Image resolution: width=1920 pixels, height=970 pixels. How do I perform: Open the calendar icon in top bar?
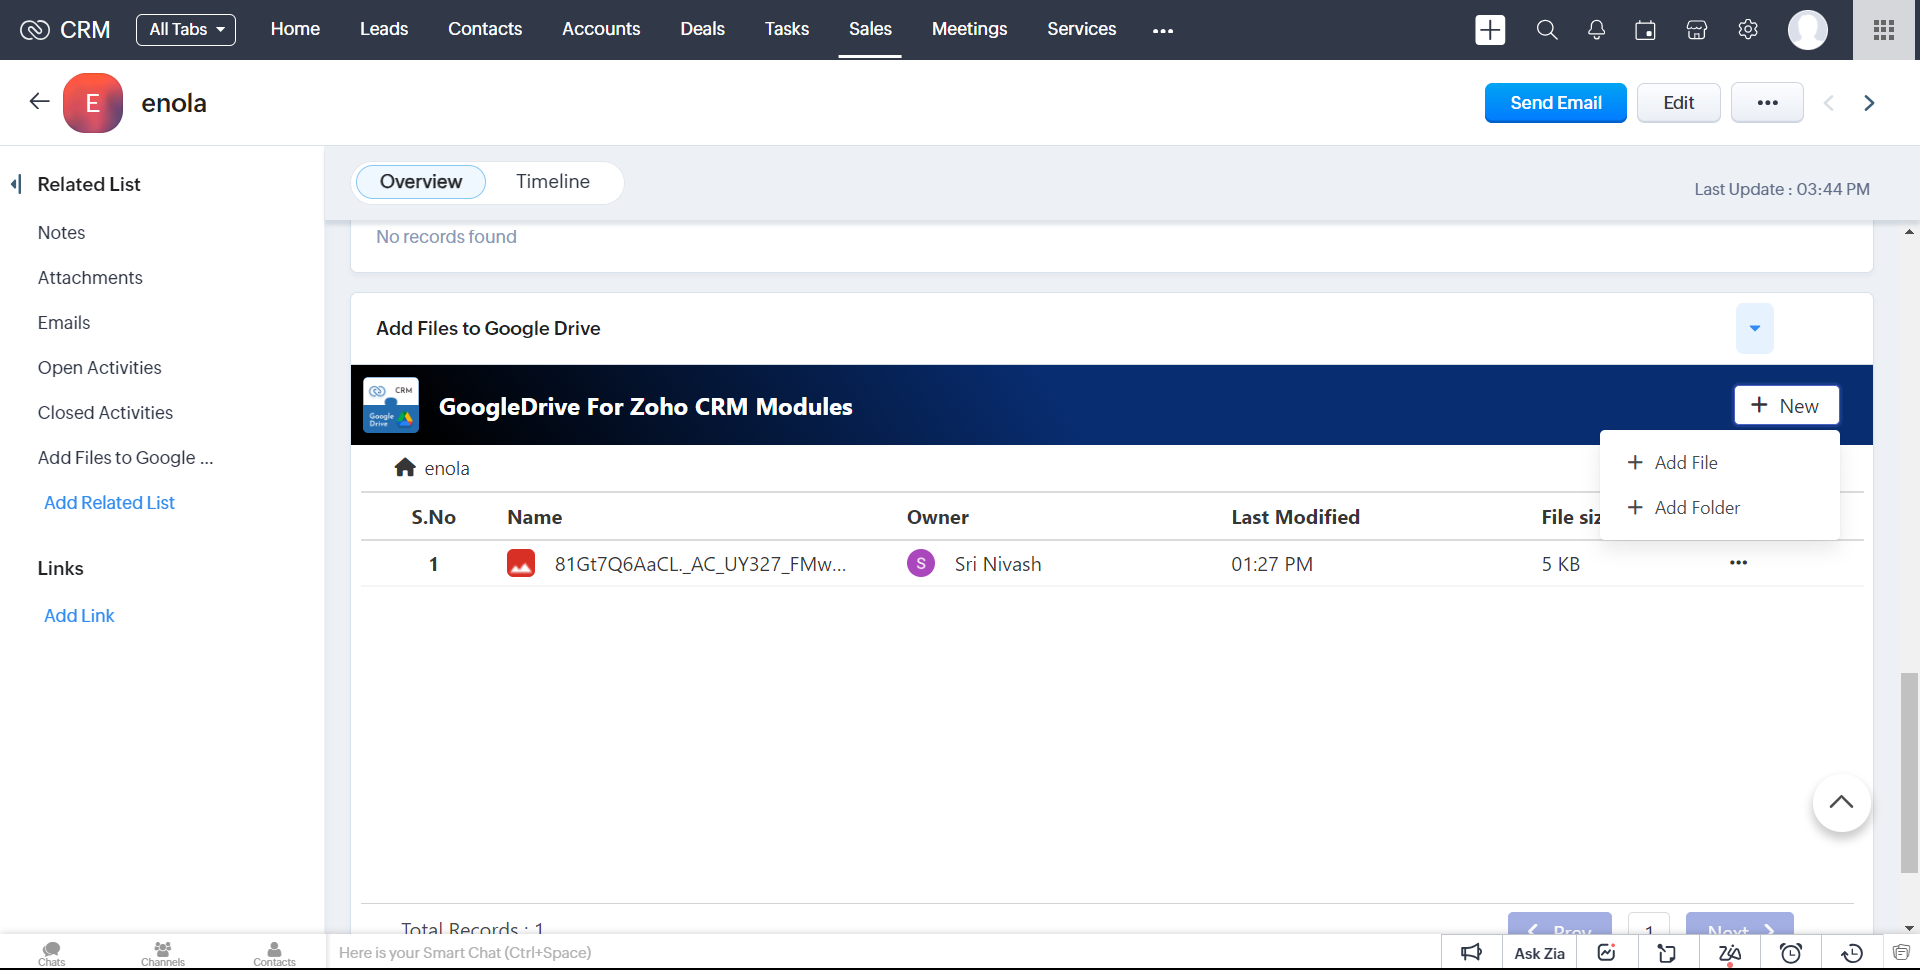(x=1645, y=30)
